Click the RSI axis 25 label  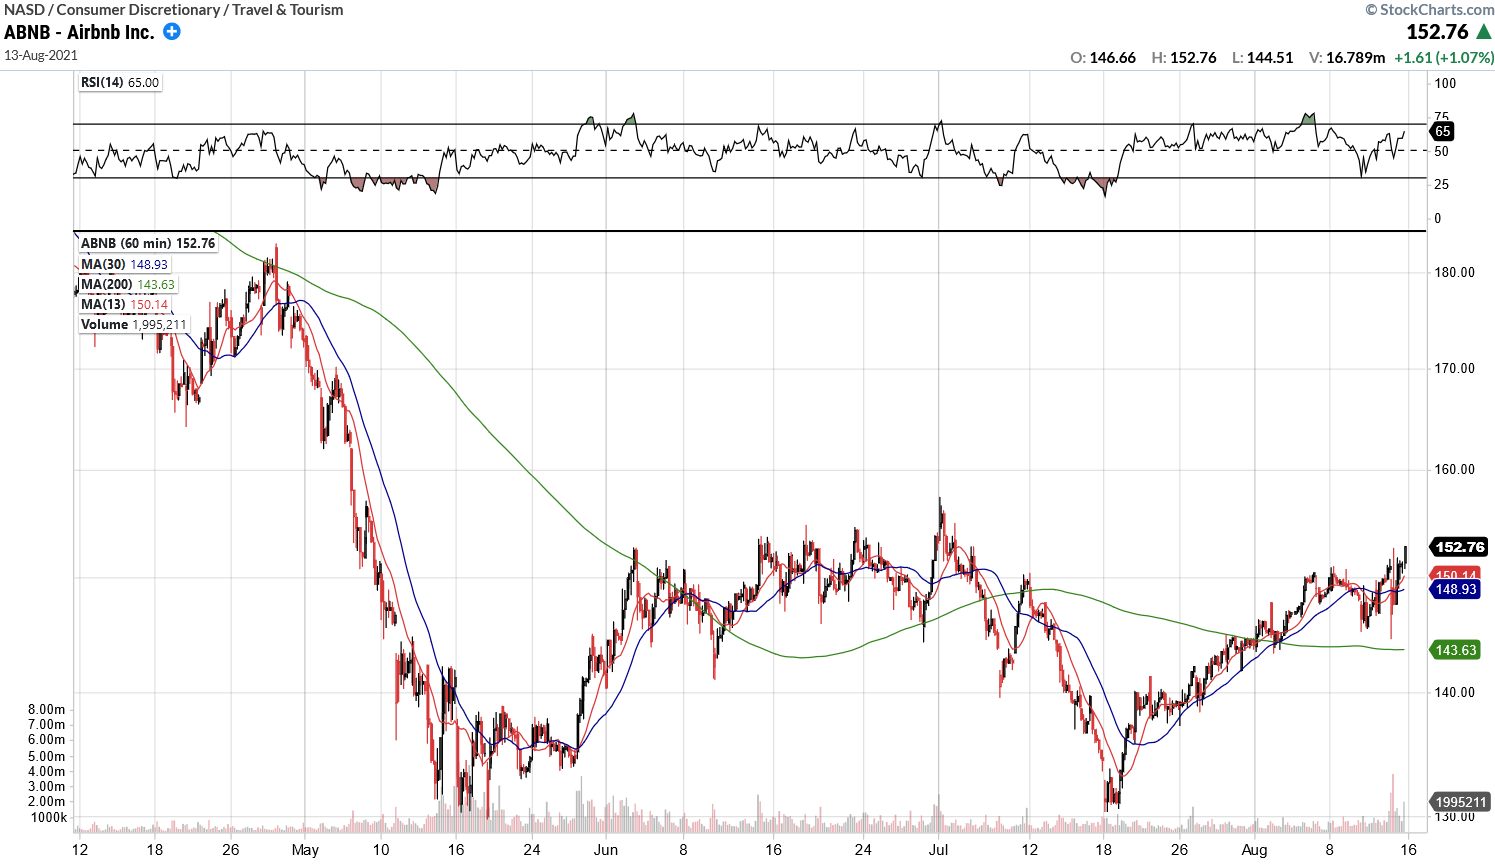(x=1441, y=185)
